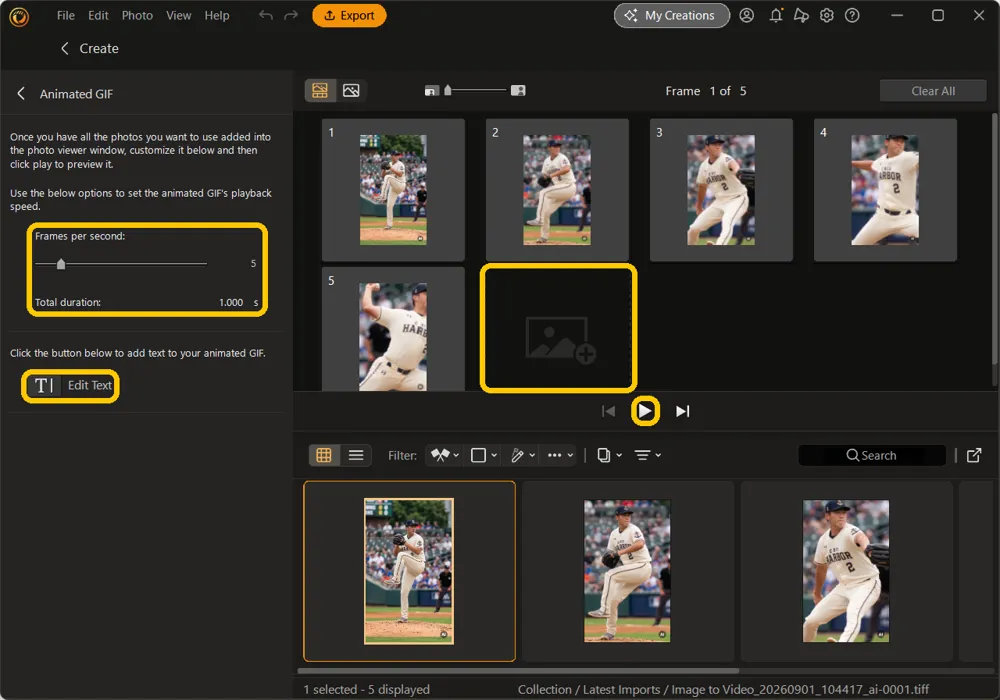1000x700 pixels.
Task: Select the first browser photo thumbnail
Action: click(409, 571)
